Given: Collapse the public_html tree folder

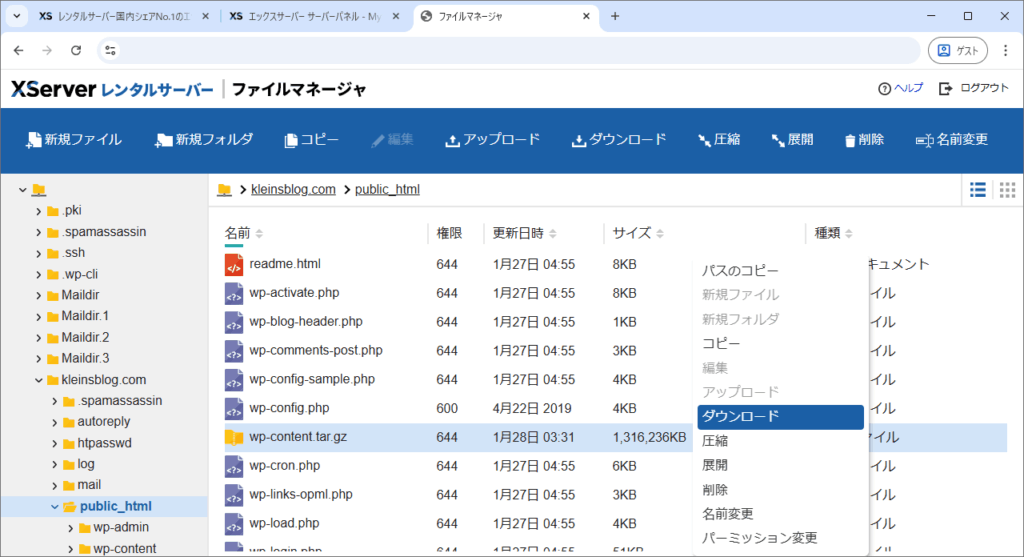Looking at the screenshot, I should pos(56,506).
